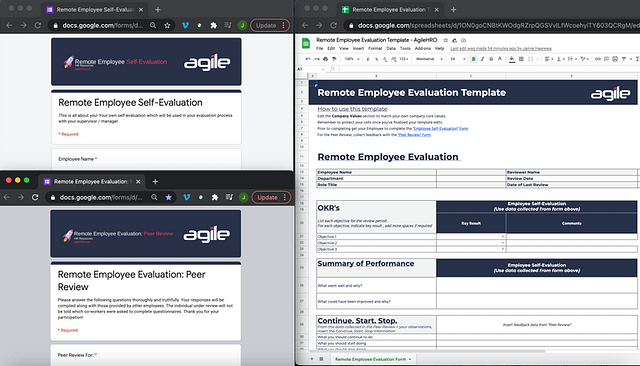
Task: Star the Remote Employee Evaluation Template spreadsheet
Action: click(446, 40)
